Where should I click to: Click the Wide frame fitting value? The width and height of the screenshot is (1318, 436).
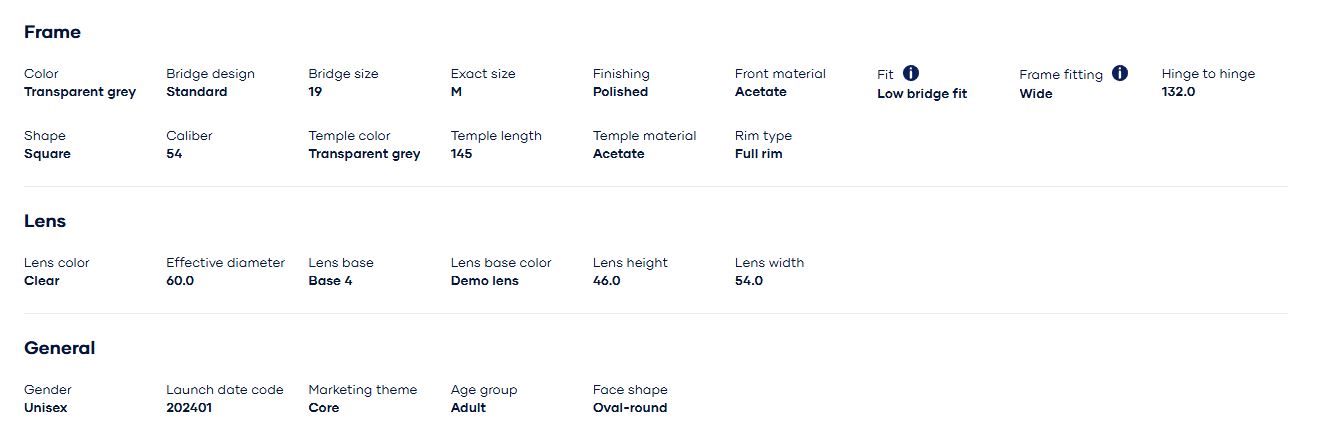tap(1036, 94)
